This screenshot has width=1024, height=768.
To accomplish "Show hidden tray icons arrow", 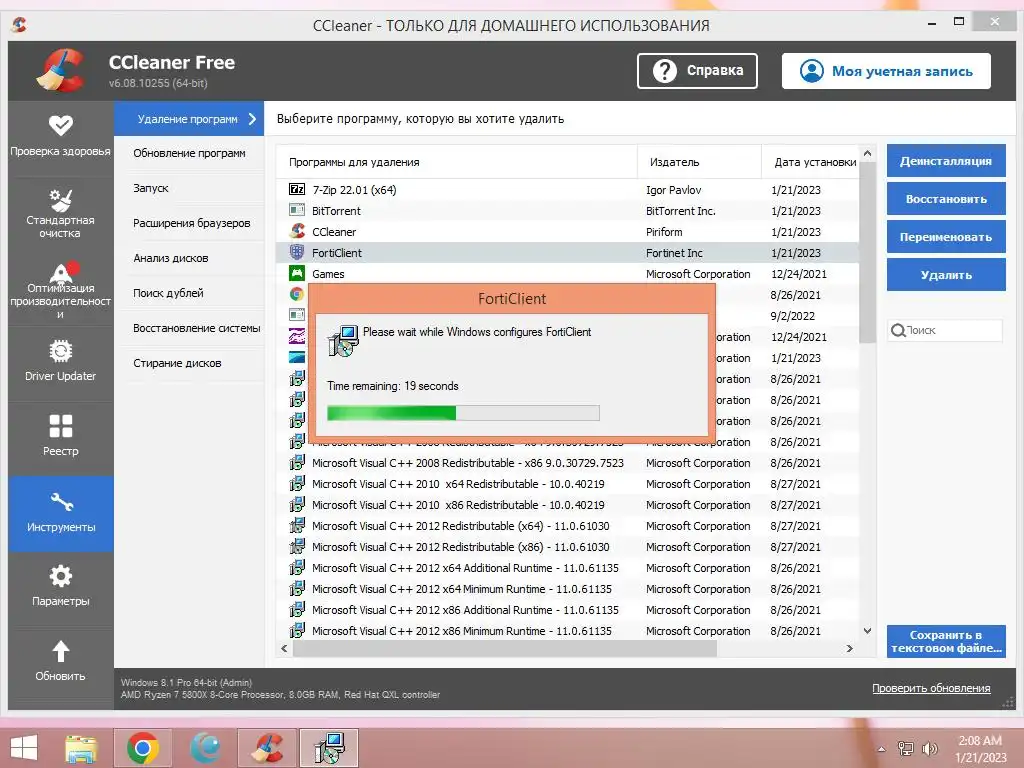I will (x=882, y=749).
